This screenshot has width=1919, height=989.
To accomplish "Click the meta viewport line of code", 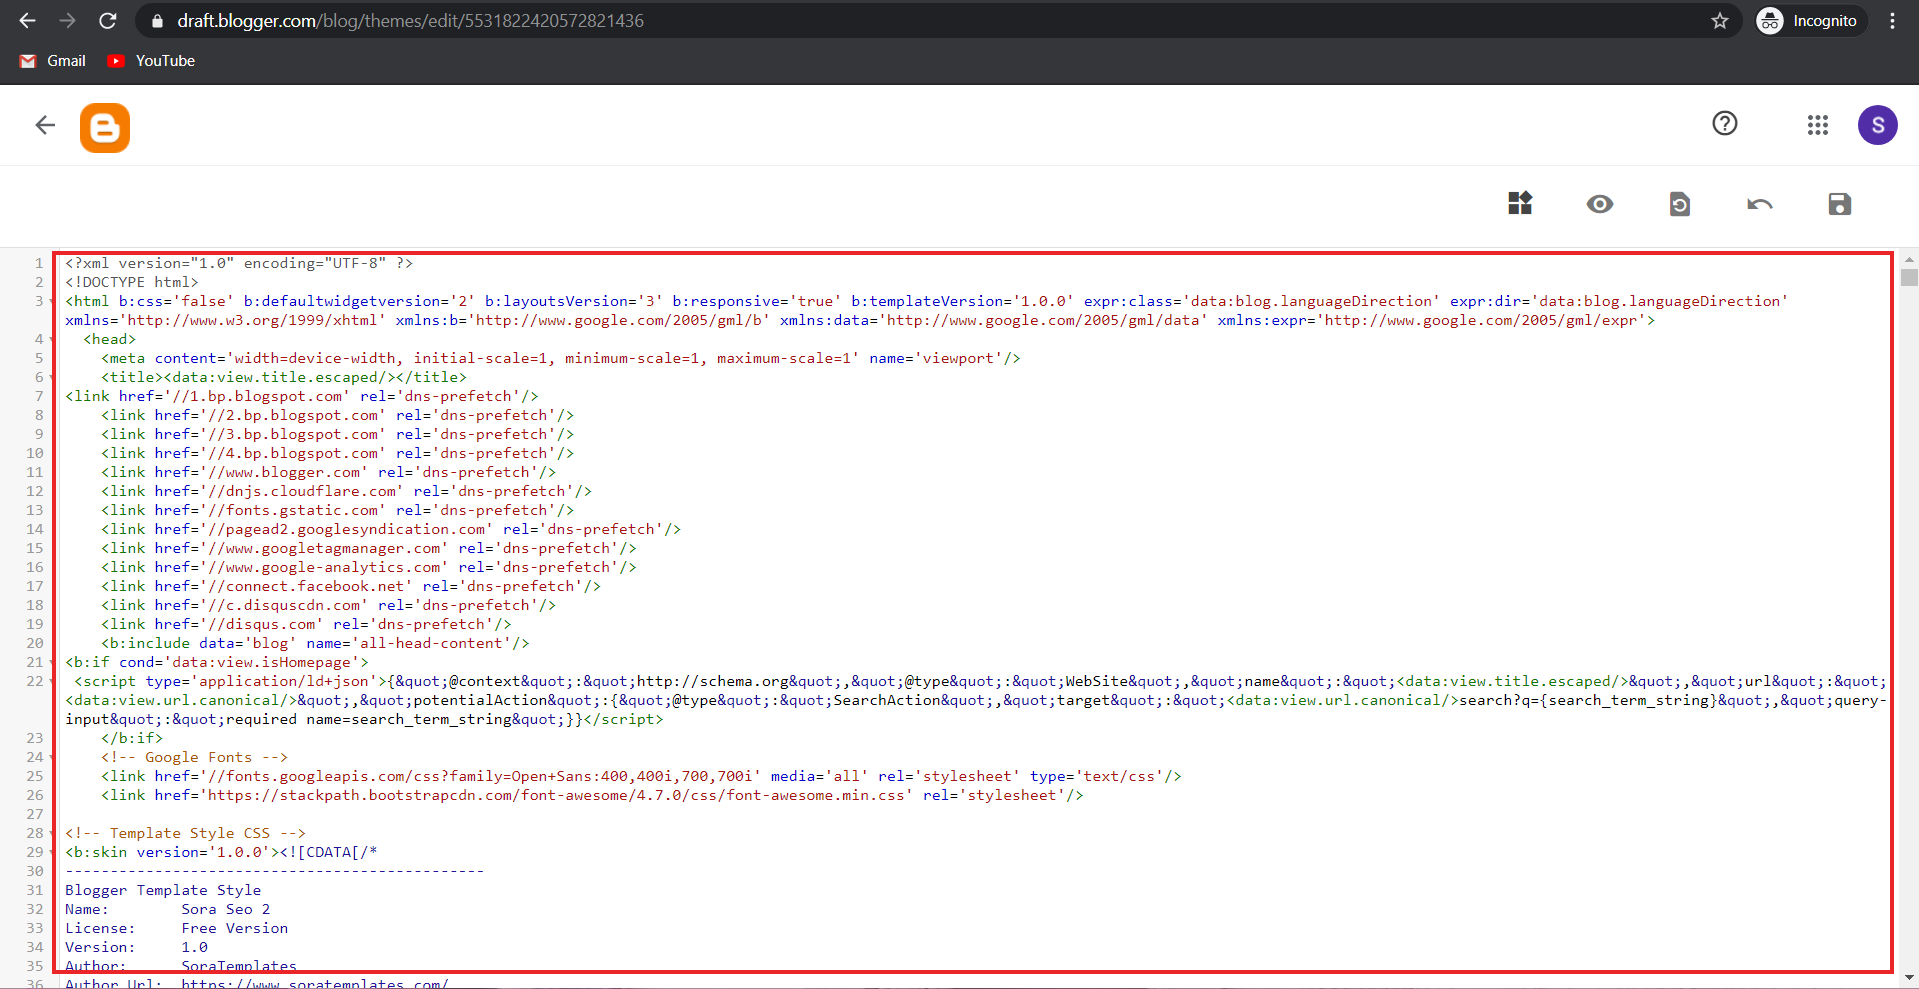I will tap(561, 358).
